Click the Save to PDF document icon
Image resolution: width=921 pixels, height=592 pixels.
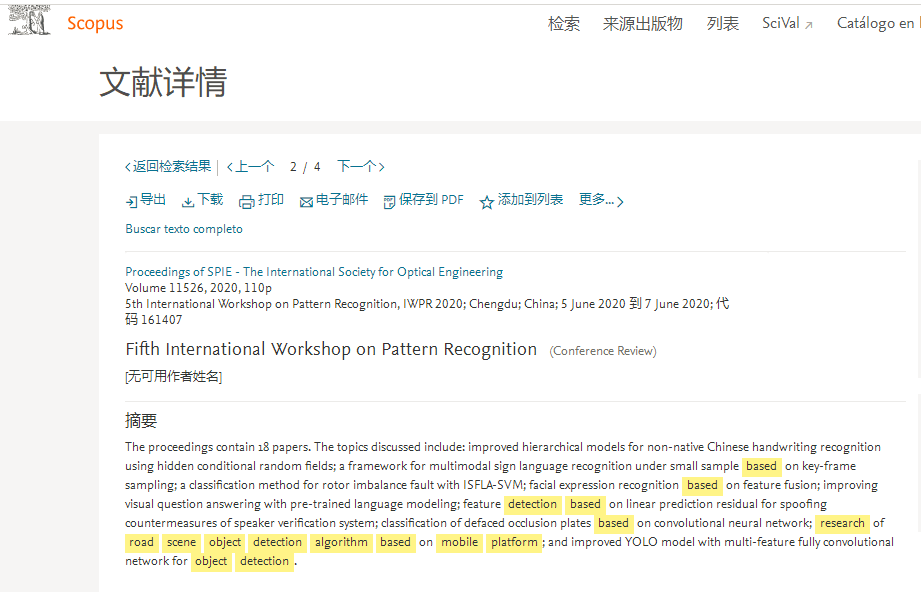pyautogui.click(x=390, y=201)
